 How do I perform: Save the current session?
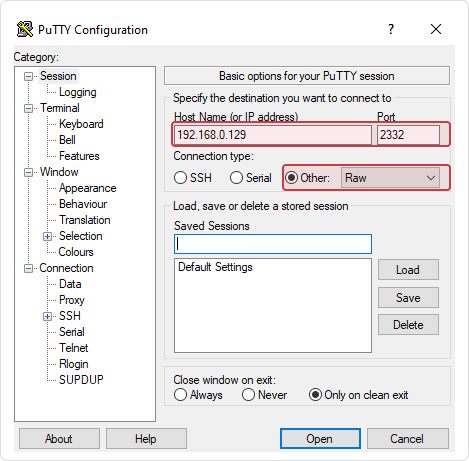(x=408, y=297)
